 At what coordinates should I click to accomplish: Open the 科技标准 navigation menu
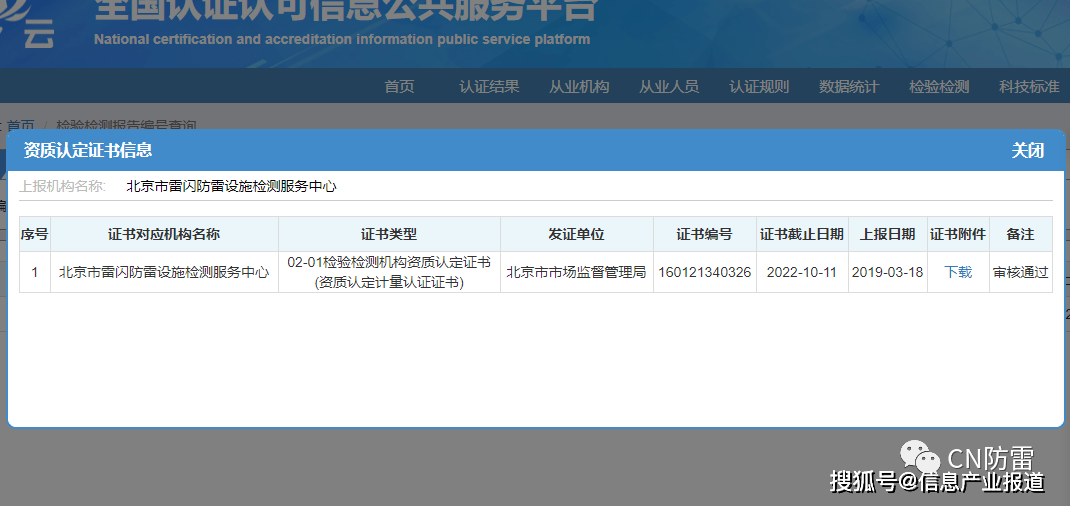1029,87
